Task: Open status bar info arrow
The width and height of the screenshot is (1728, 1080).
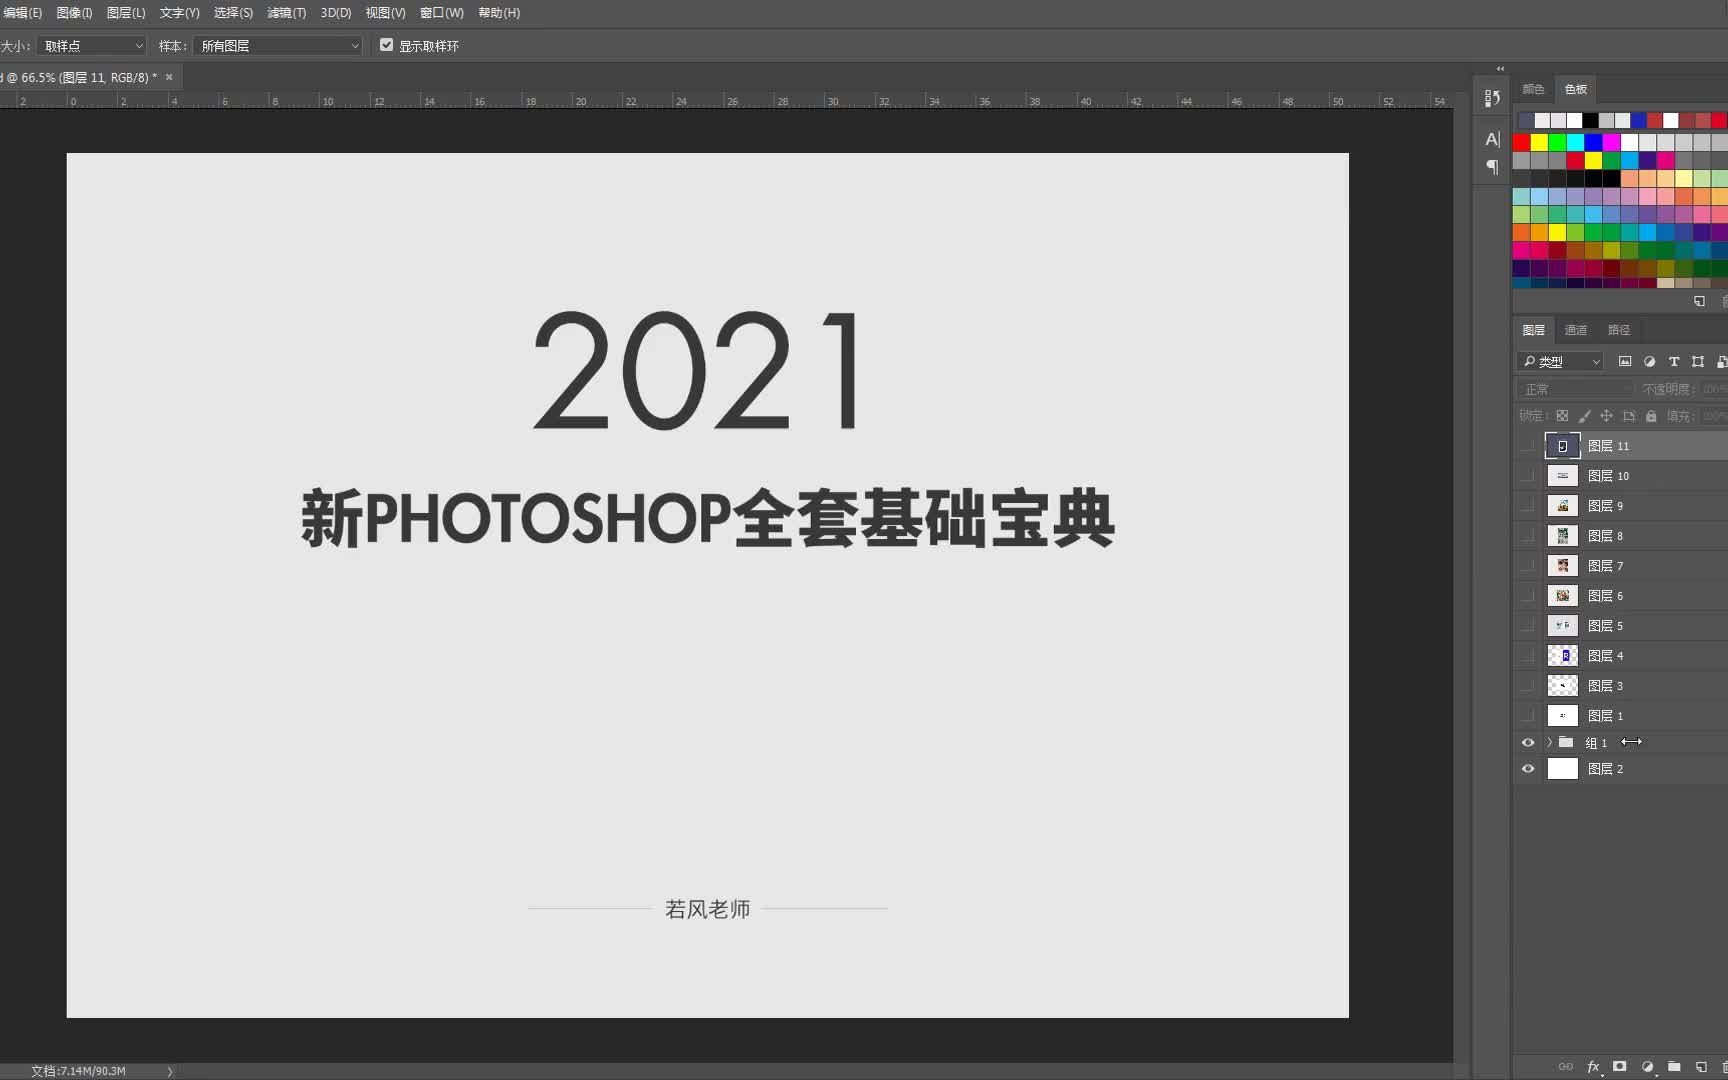Action: [170, 1071]
